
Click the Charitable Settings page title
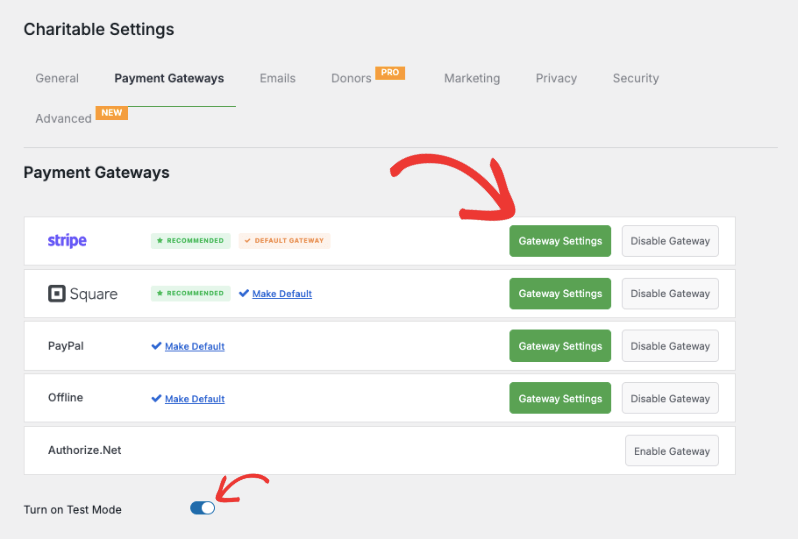point(99,30)
